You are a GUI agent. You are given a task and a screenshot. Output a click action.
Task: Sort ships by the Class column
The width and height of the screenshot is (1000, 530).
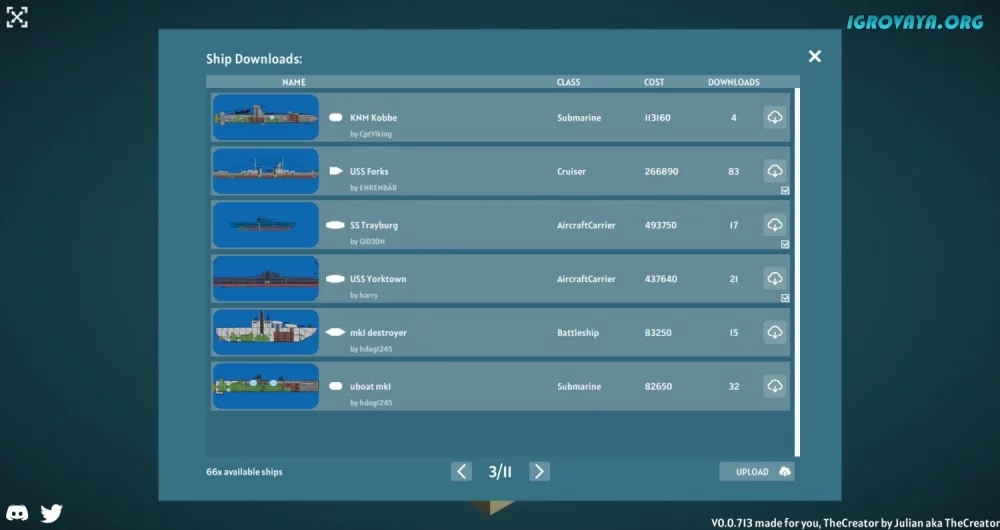point(568,82)
